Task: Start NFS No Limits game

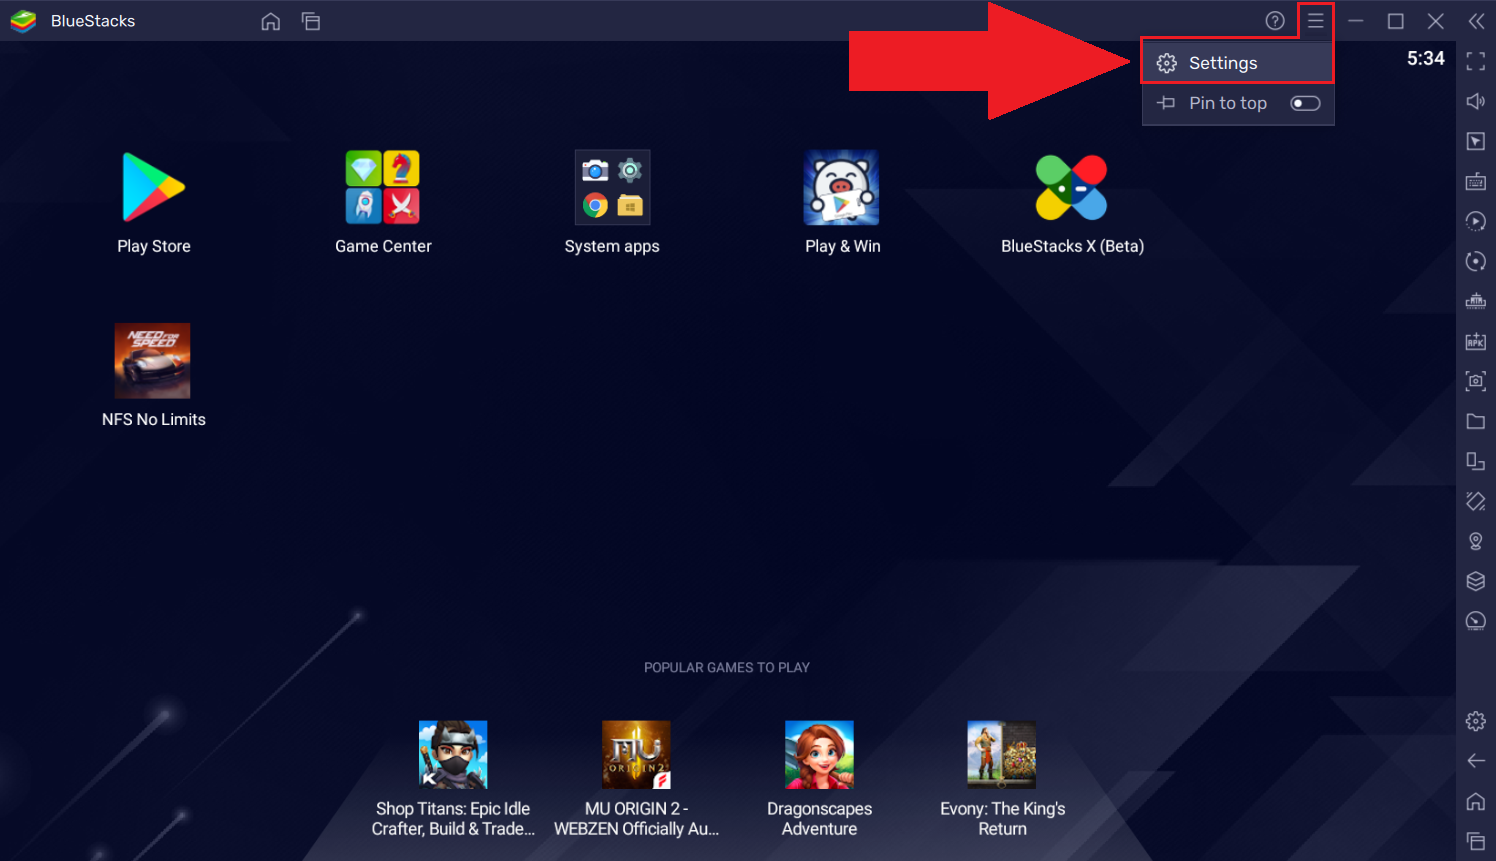Action: [x=152, y=361]
